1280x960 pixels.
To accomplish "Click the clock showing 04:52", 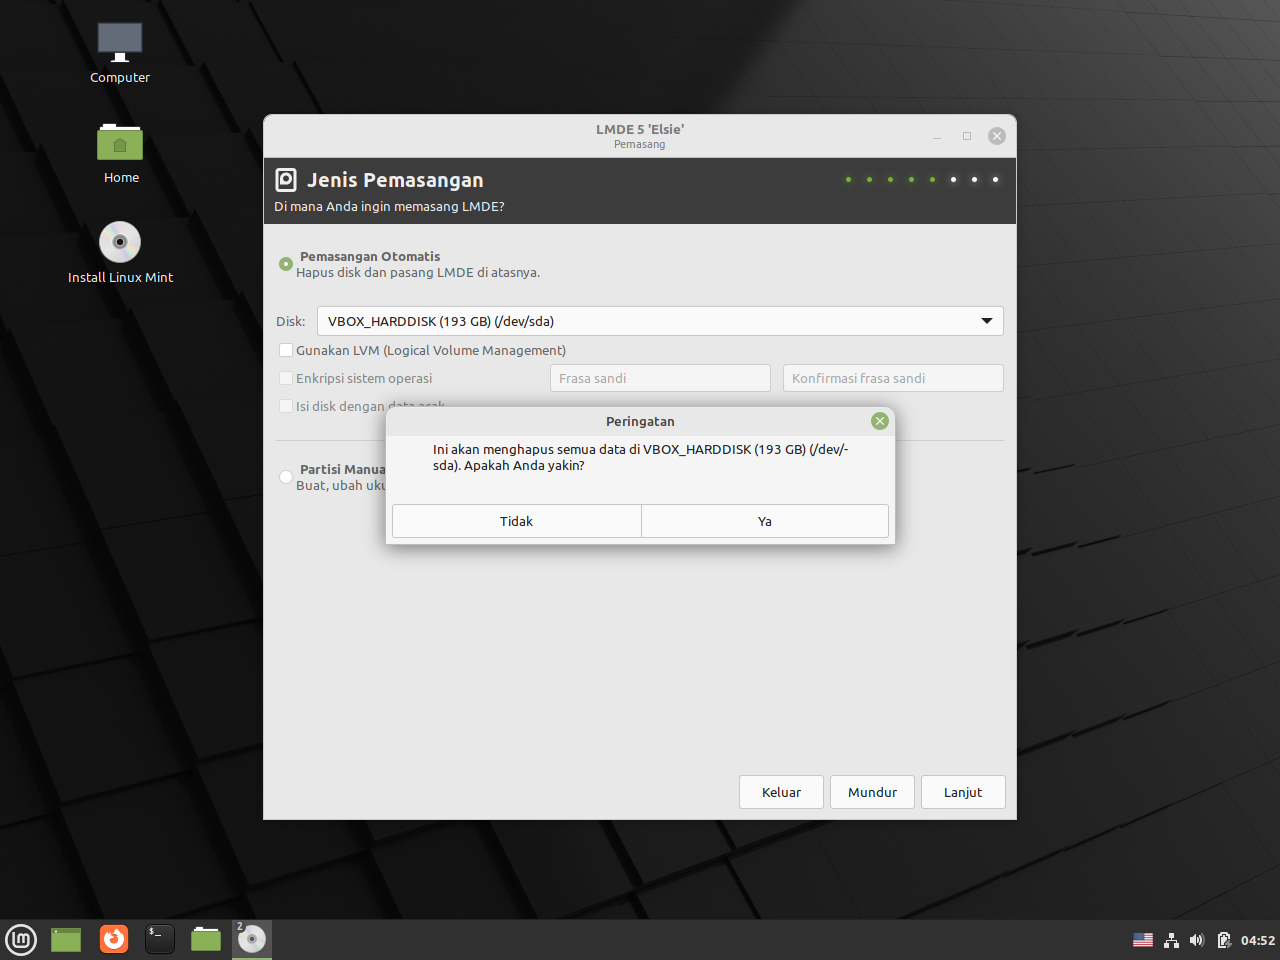I will [x=1258, y=940].
